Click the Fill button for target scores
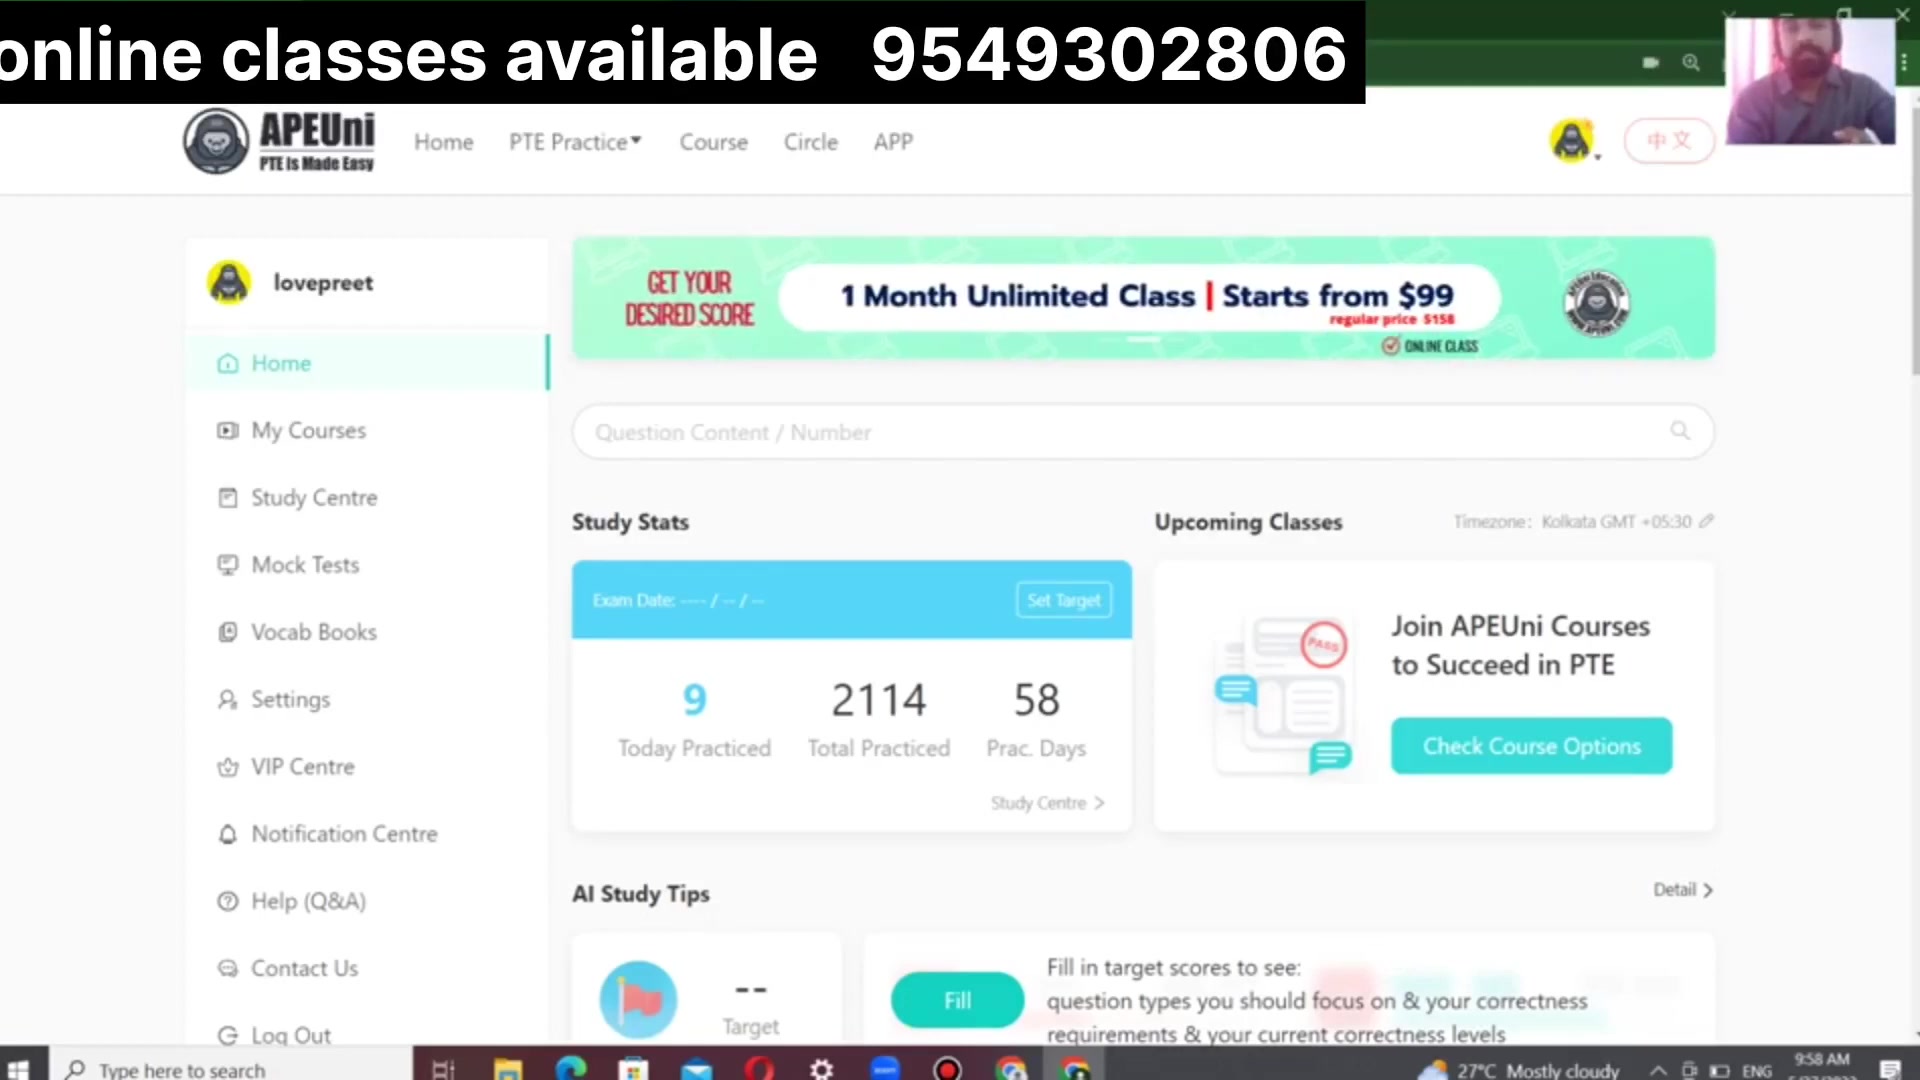Screen dimensions: 1920x1080 click(x=957, y=1001)
